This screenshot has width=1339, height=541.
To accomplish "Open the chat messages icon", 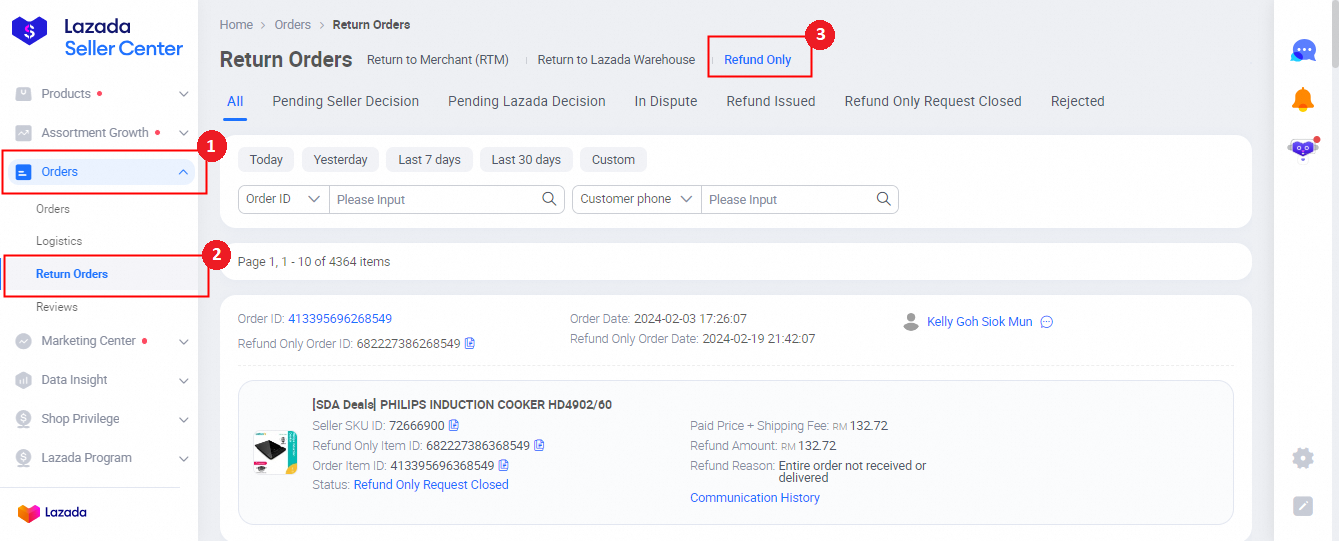I will [1303, 51].
